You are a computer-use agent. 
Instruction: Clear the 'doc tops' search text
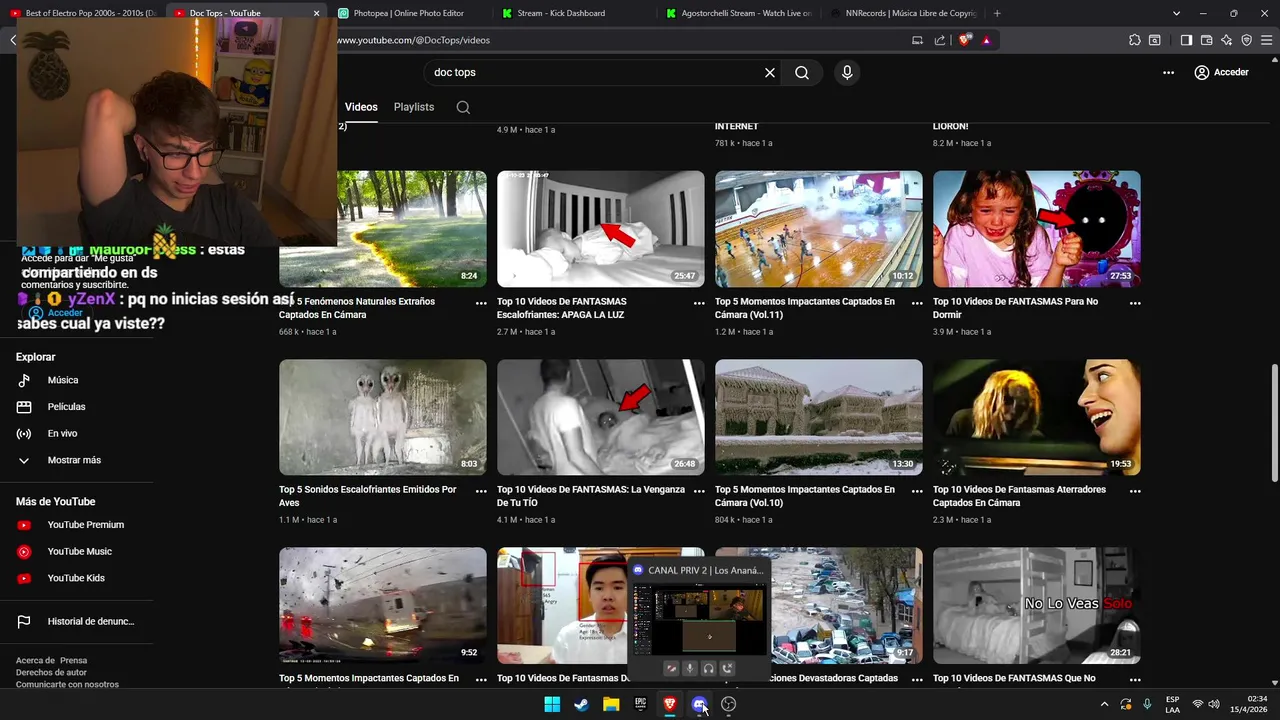pos(770,72)
